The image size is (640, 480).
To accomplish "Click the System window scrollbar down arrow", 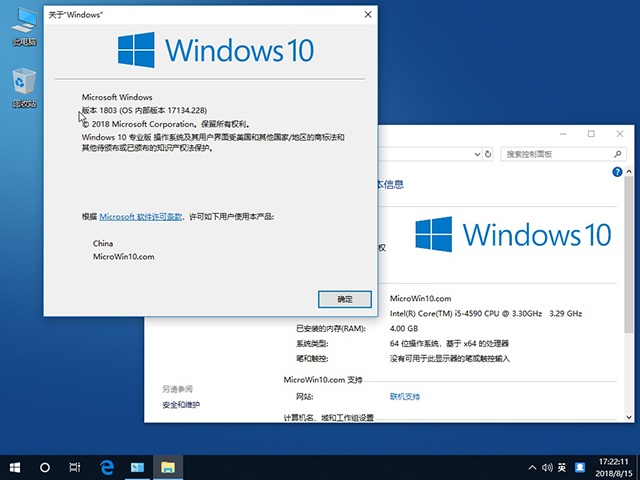I will point(629,417).
